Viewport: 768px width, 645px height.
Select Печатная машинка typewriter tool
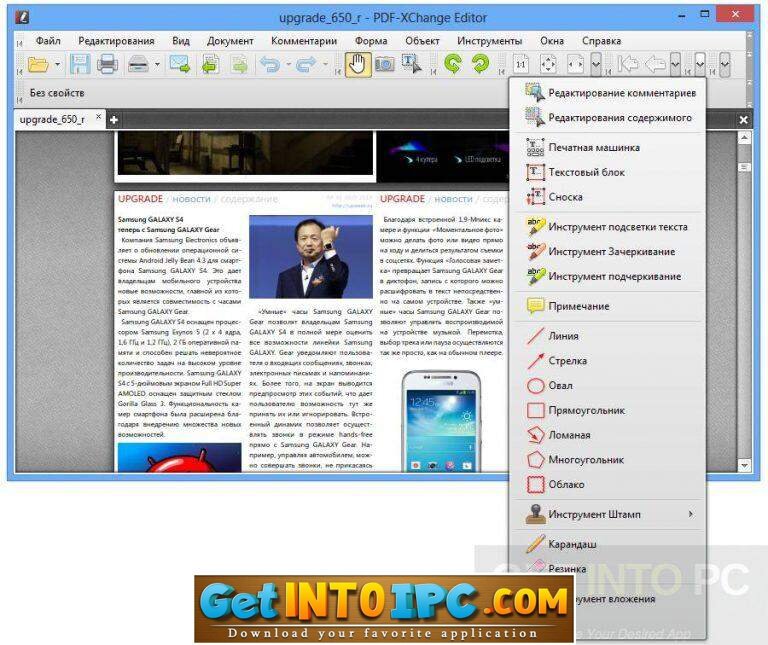pyautogui.click(x=607, y=147)
